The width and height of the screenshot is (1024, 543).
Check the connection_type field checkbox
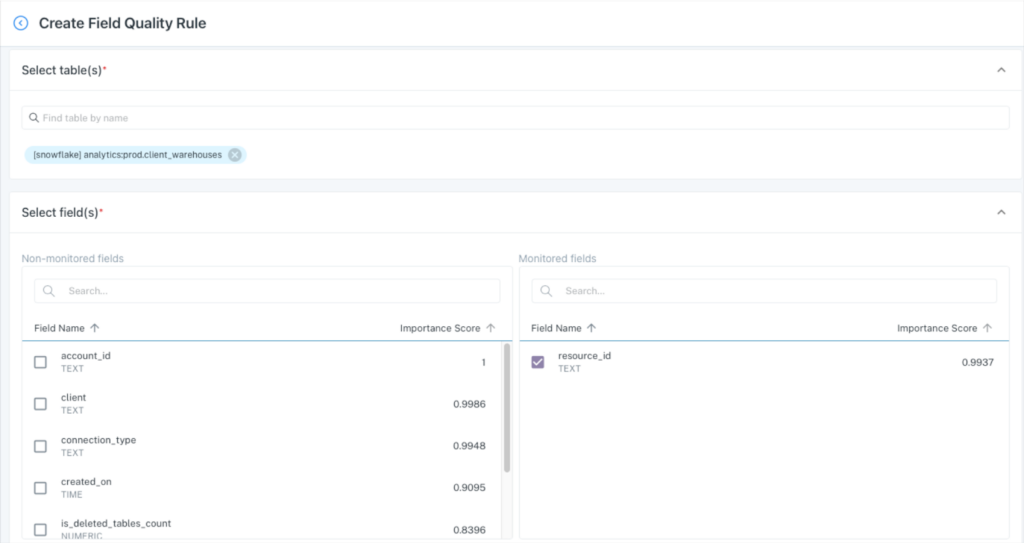[x=40, y=446]
